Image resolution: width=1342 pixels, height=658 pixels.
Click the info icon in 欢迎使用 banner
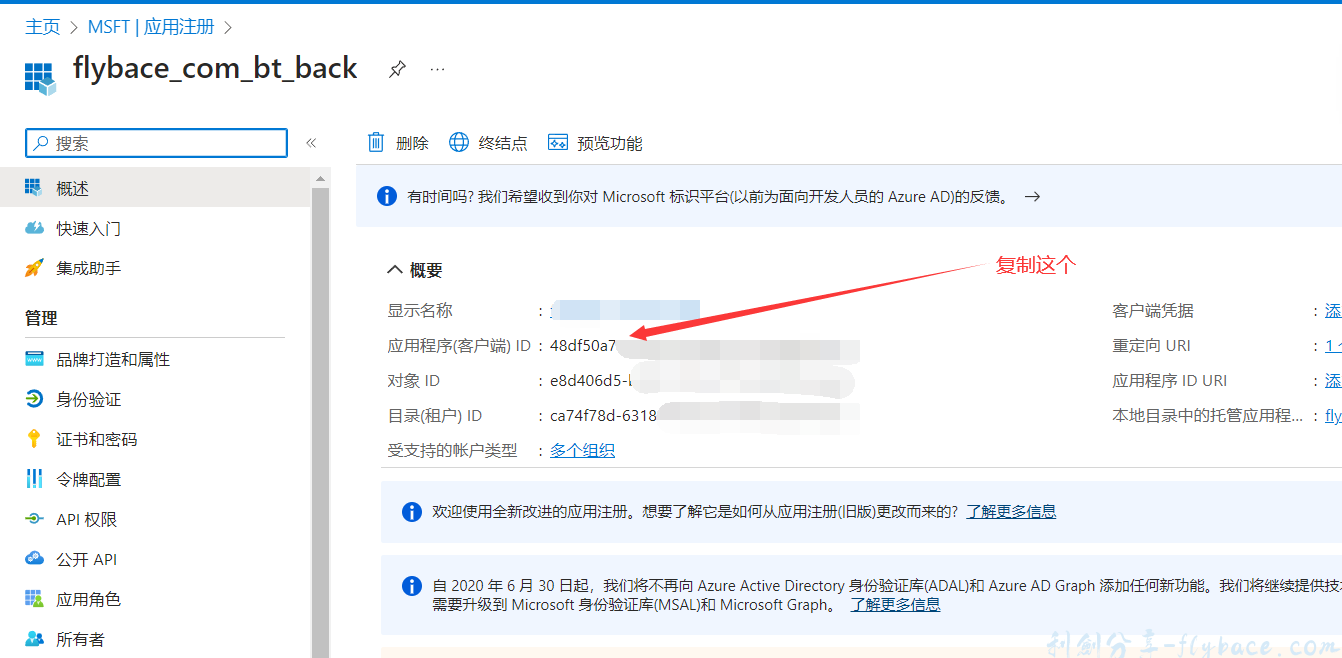(411, 512)
